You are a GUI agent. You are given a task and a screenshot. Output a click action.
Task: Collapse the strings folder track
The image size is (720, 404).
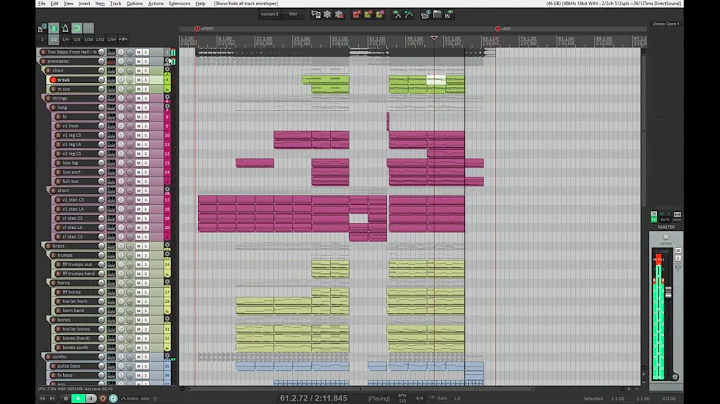tap(167, 97)
